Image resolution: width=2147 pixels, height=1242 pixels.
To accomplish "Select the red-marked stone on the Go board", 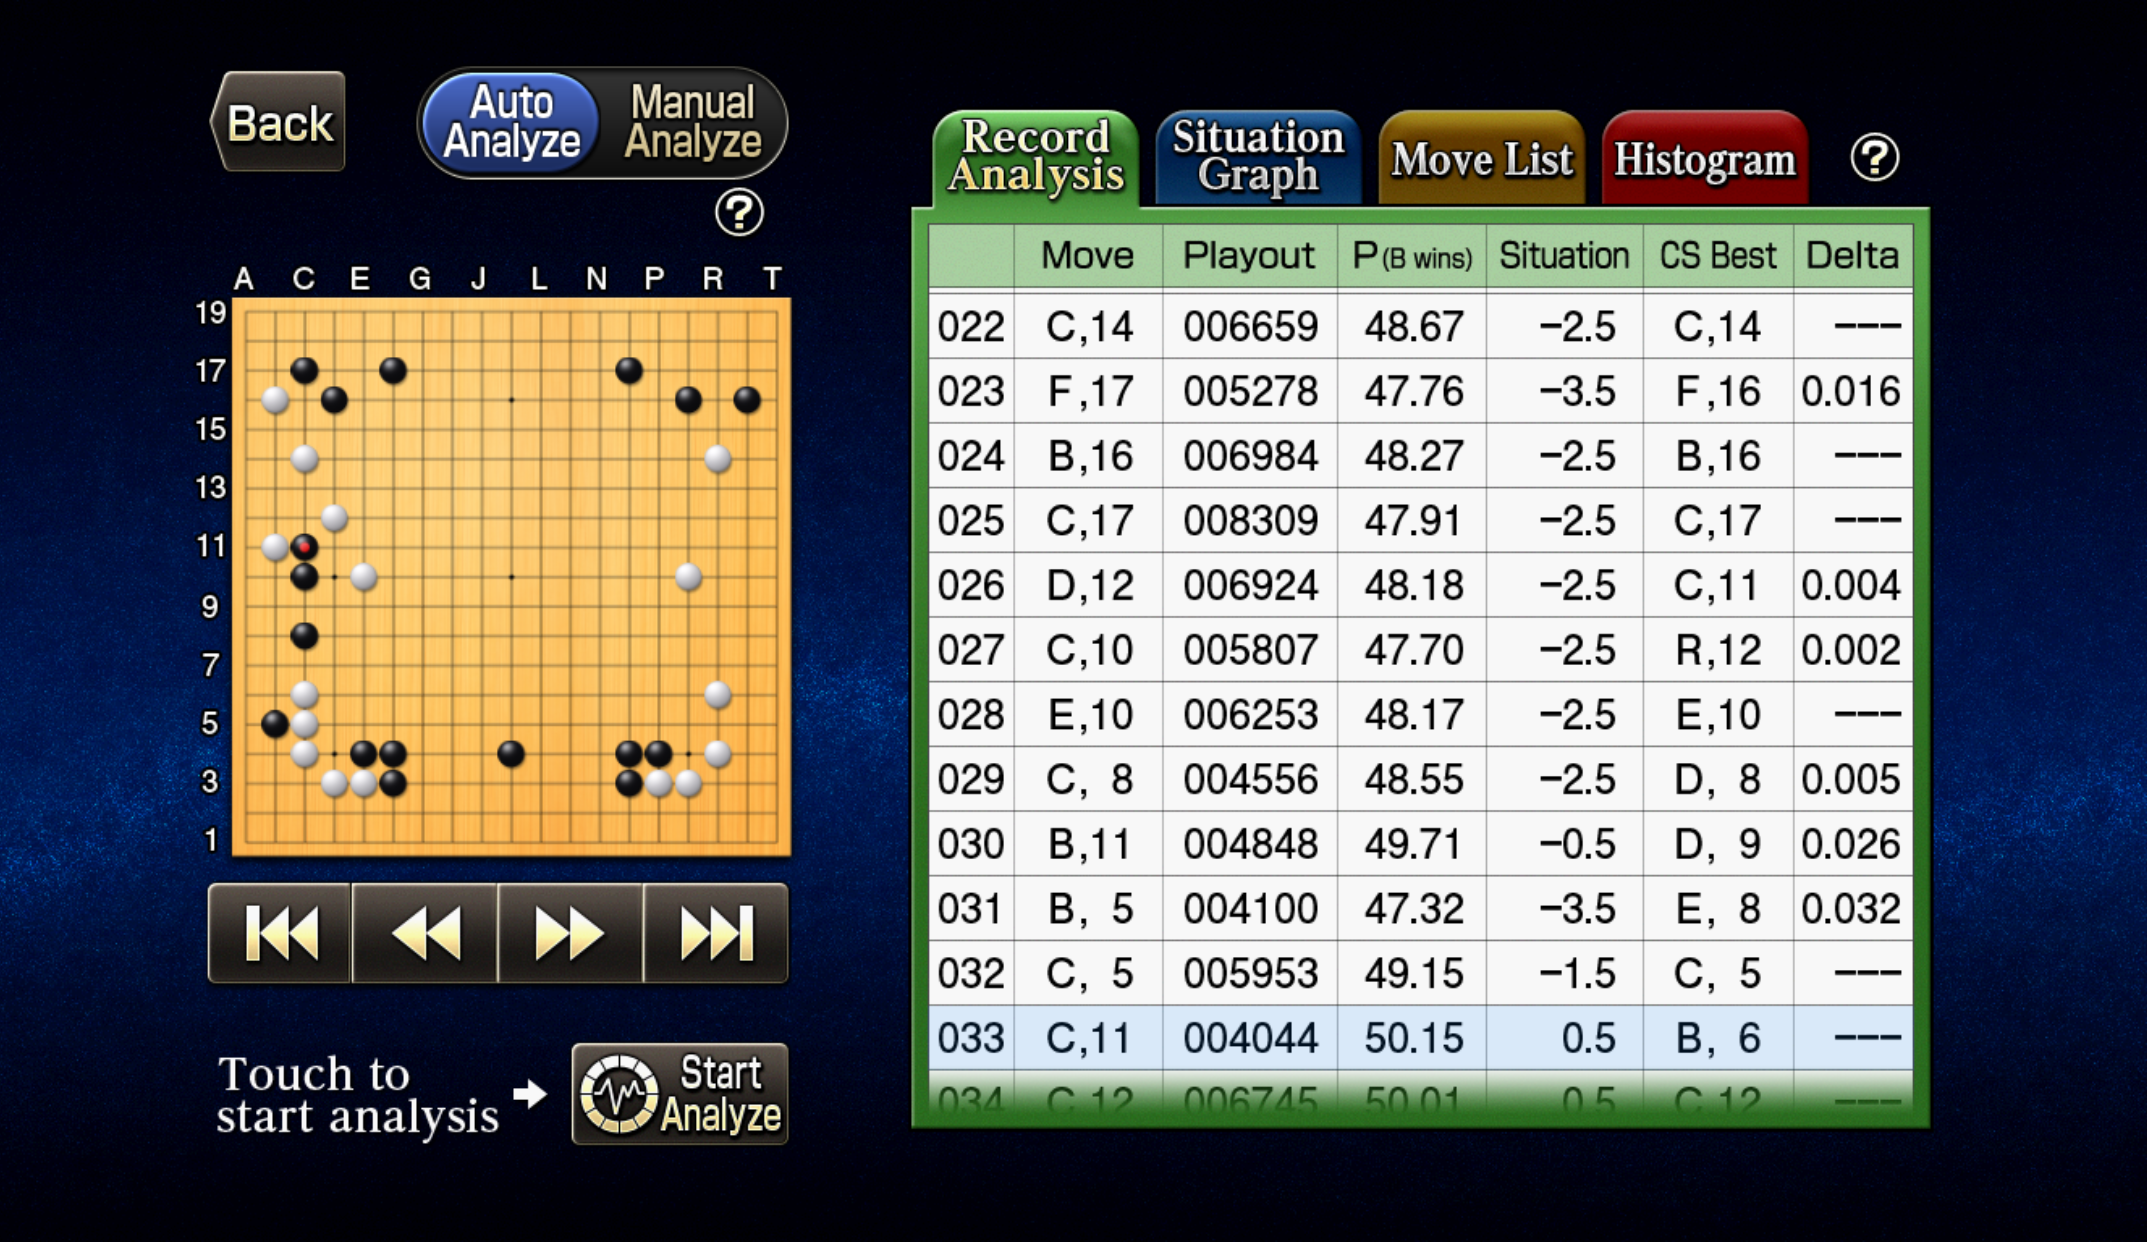I will coord(304,548).
